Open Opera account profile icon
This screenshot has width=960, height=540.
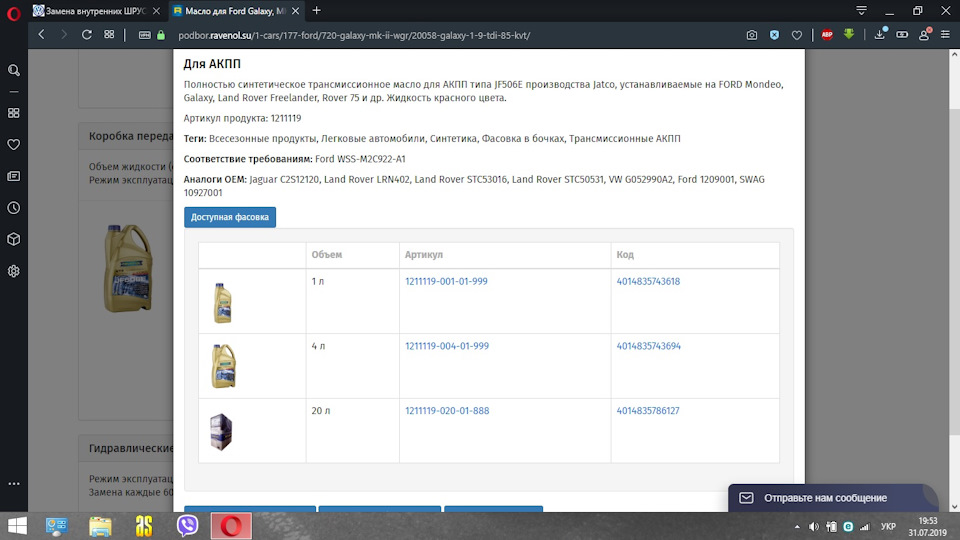click(x=924, y=35)
